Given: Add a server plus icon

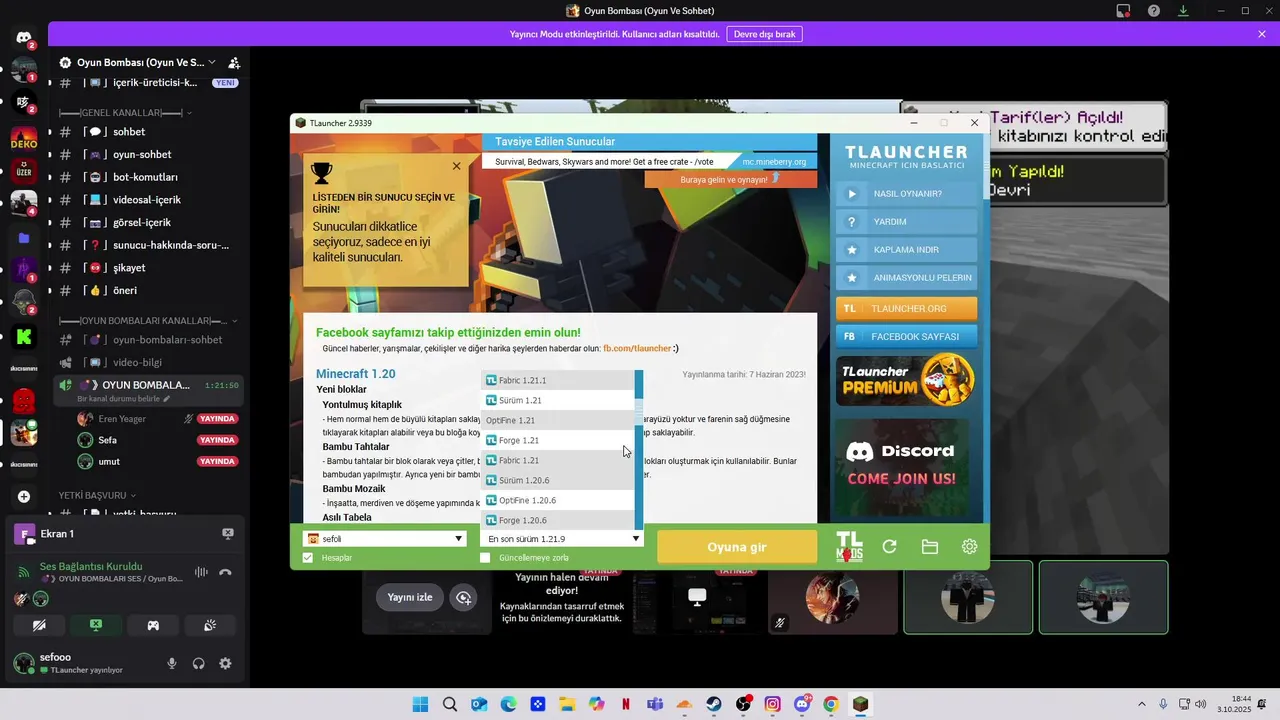Looking at the screenshot, I should pyautogui.click(x=24, y=496).
